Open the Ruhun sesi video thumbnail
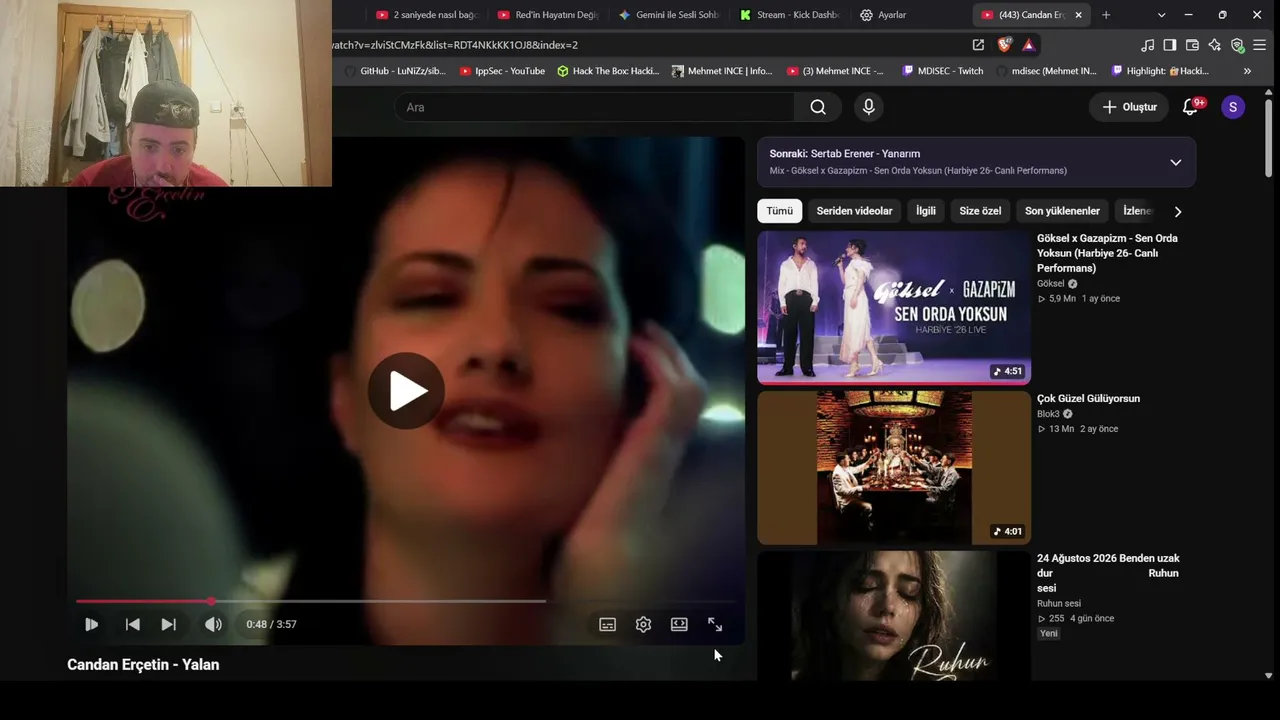The width and height of the screenshot is (1280, 720). coord(894,616)
